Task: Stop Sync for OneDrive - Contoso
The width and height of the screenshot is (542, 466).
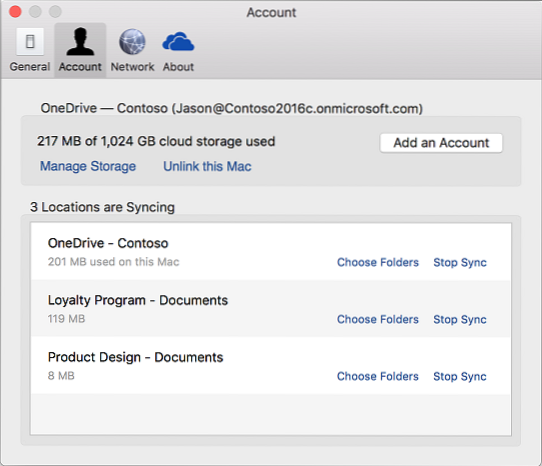Action: point(460,262)
